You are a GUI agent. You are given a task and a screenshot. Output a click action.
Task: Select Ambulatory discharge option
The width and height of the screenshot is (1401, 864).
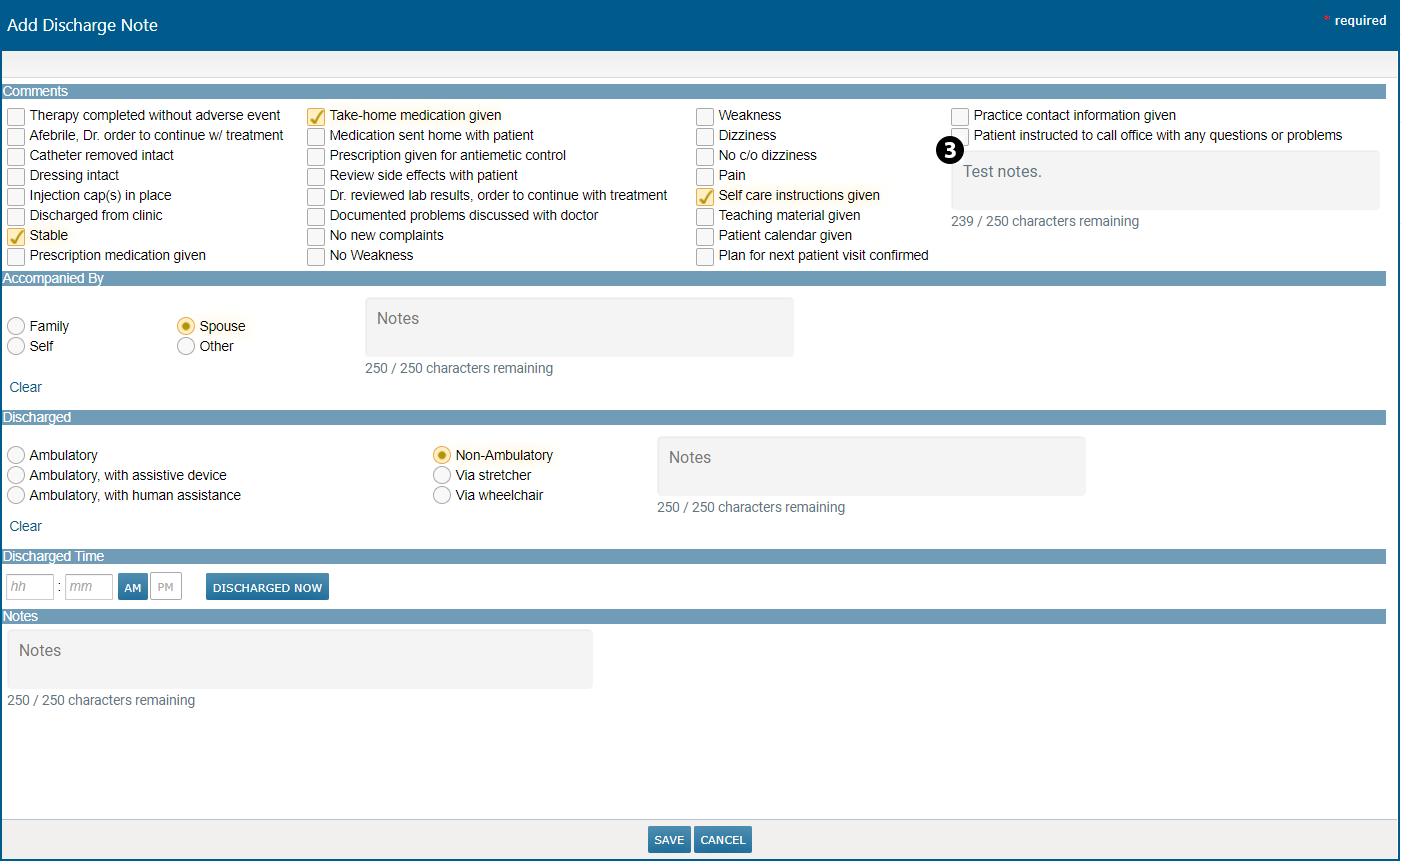click(16, 455)
